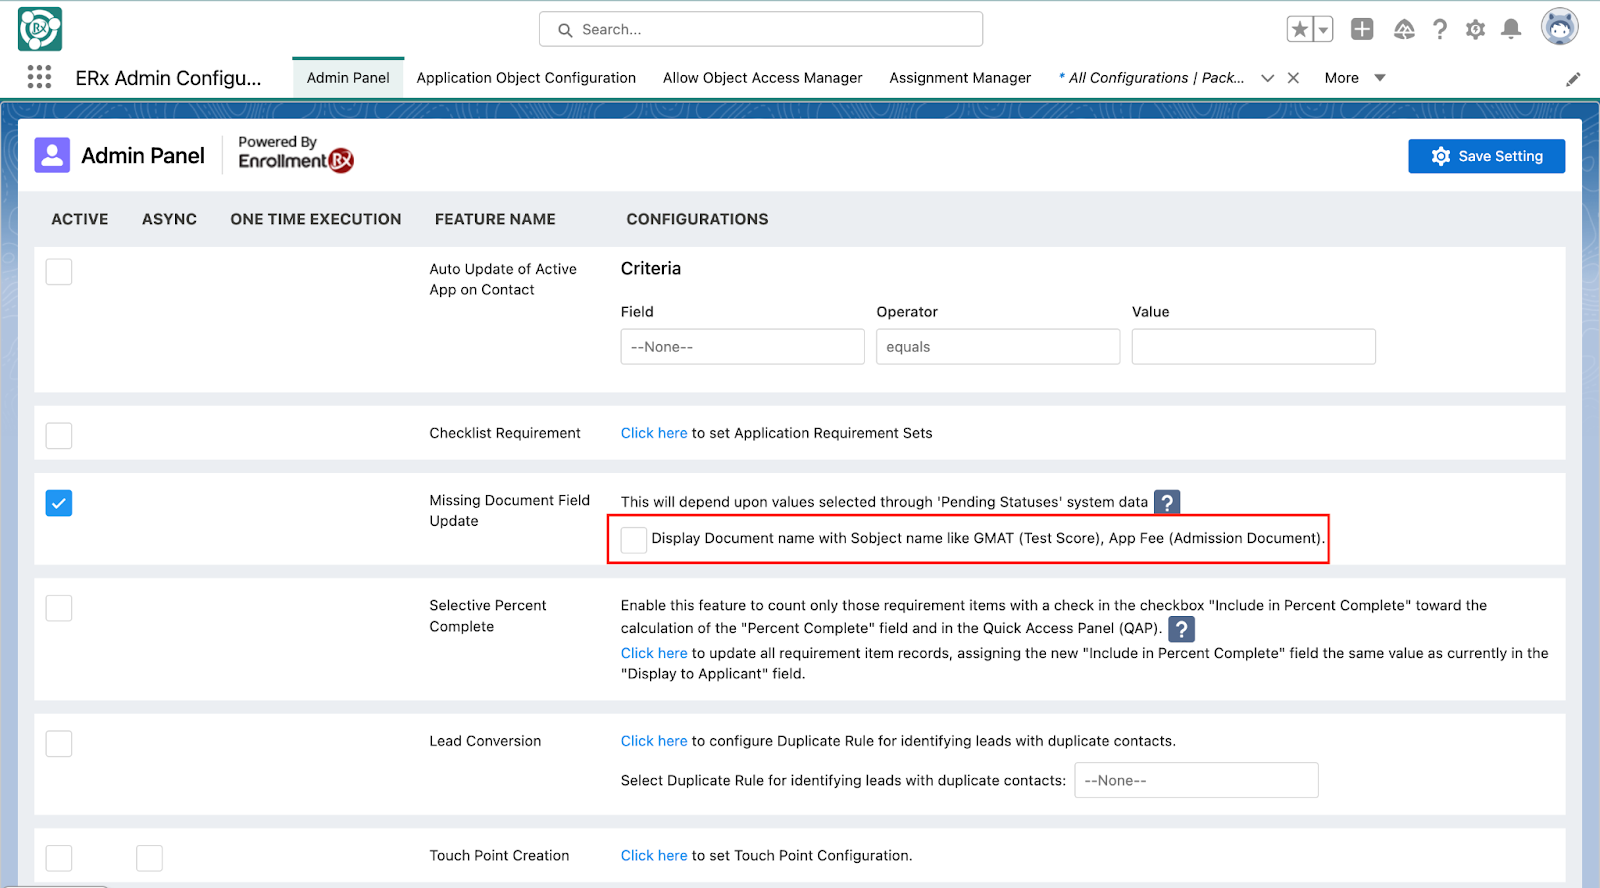Open the Select Duplicate Rule dropdown
The height and width of the screenshot is (888, 1600).
pyautogui.click(x=1196, y=780)
